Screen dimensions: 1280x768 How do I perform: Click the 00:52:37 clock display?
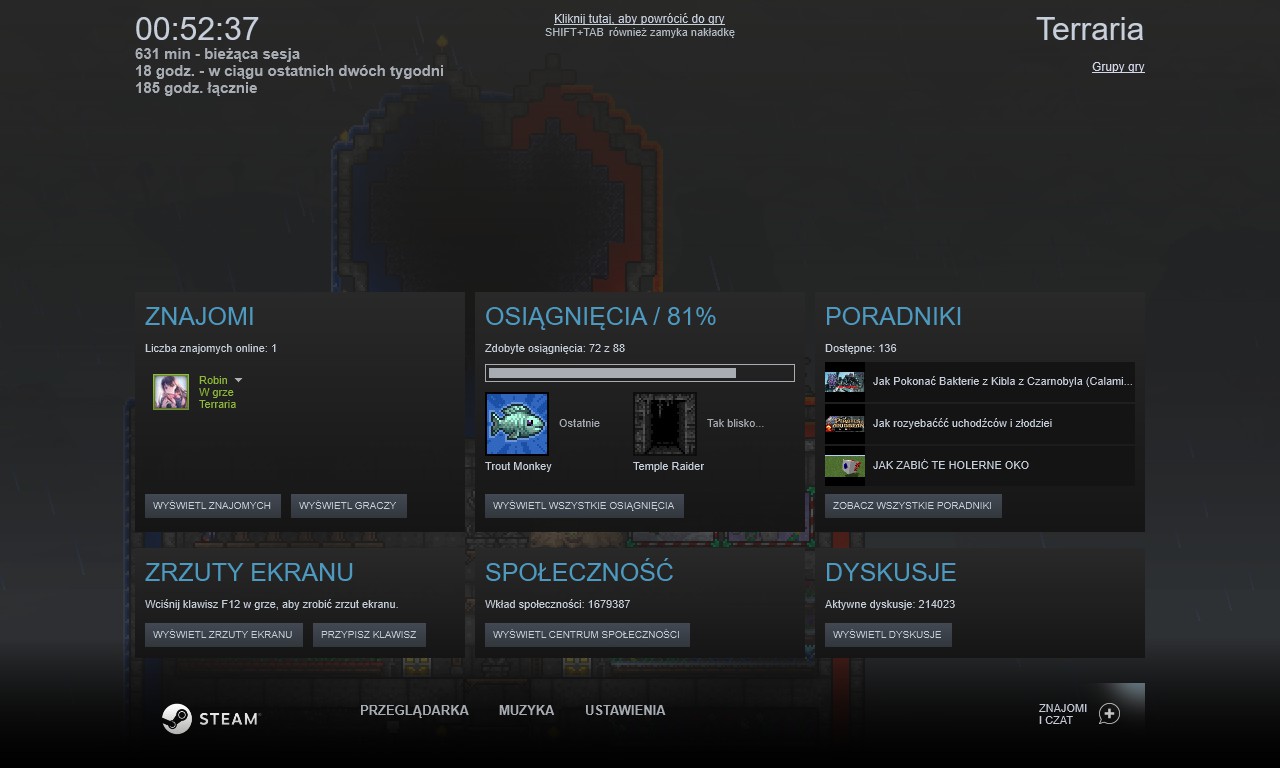coord(197,29)
